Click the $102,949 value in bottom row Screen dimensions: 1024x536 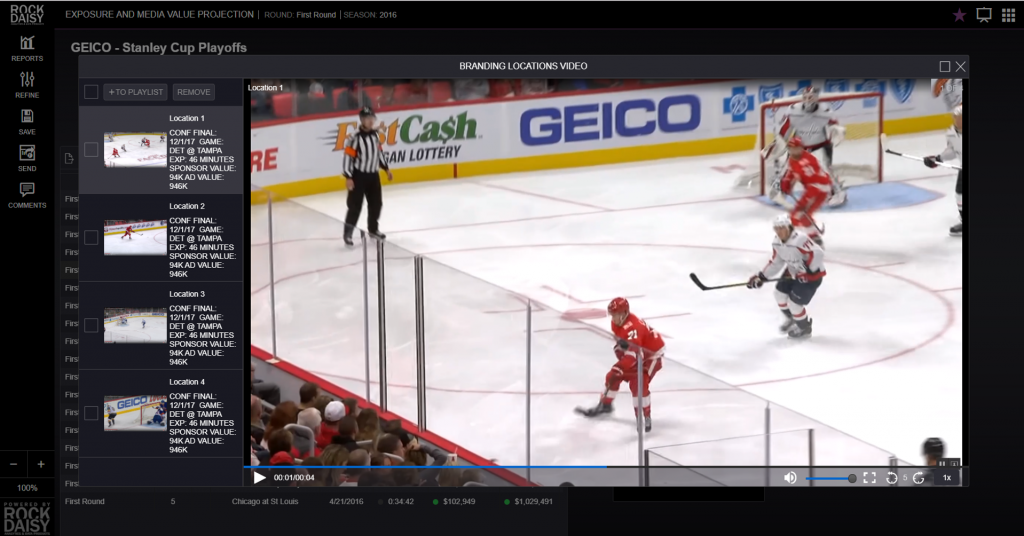[x=459, y=501]
